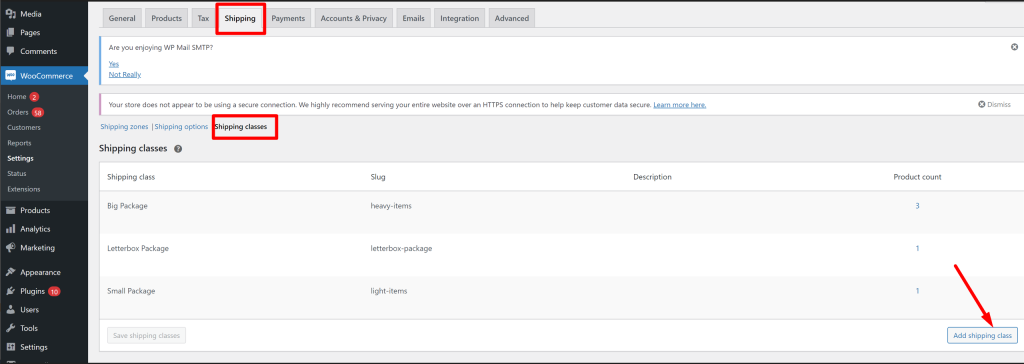Viewport: 1024px width, 364px height.
Task: Click the Products box icon
Action: (x=11, y=210)
